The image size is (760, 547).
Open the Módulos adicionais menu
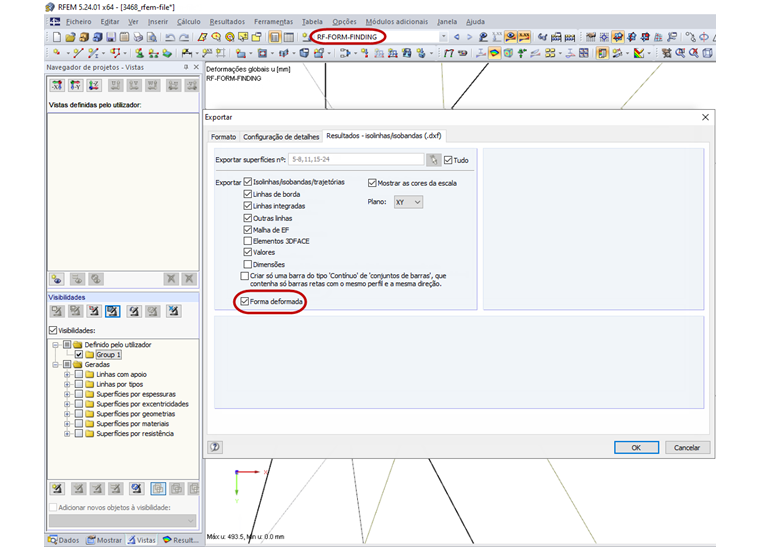click(x=396, y=22)
